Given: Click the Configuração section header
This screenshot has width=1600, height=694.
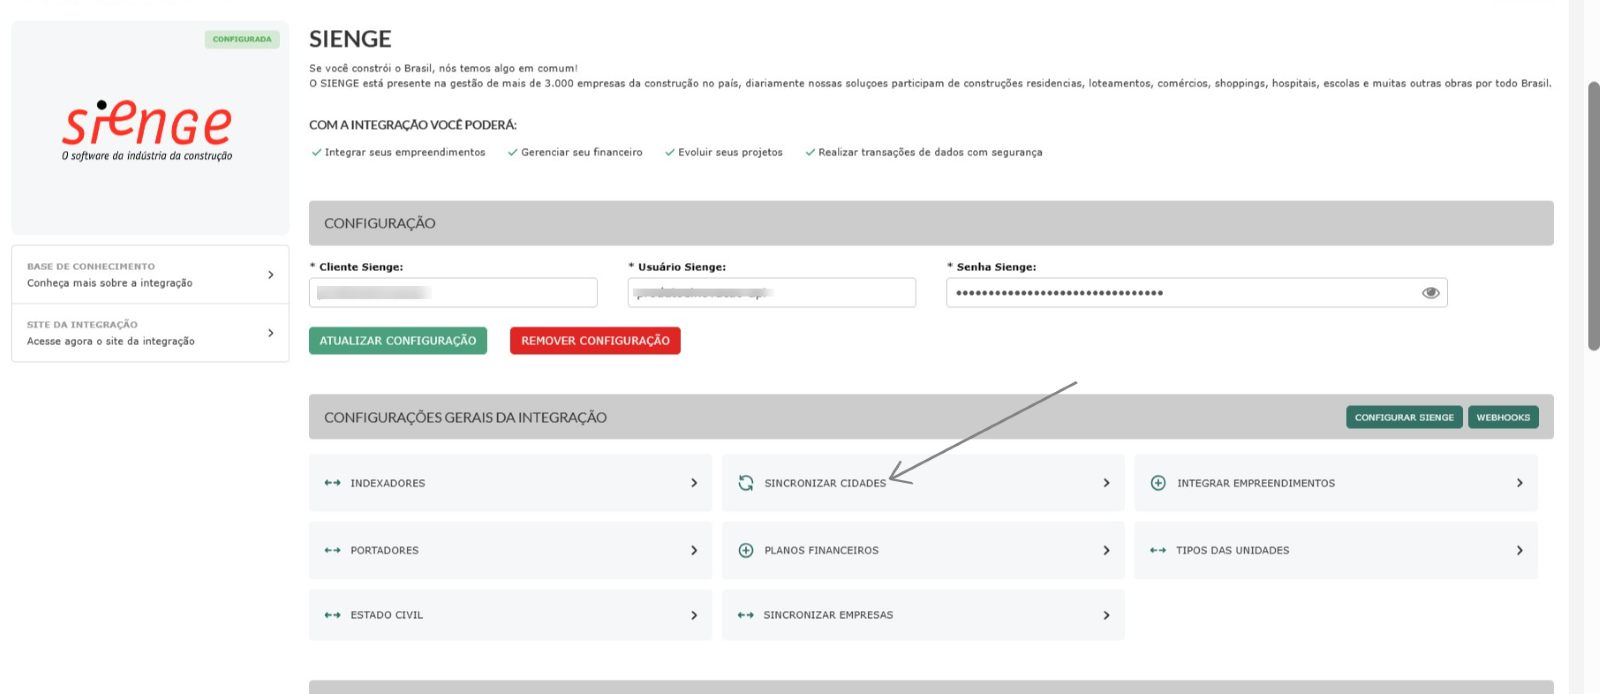Looking at the screenshot, I should tap(931, 223).
